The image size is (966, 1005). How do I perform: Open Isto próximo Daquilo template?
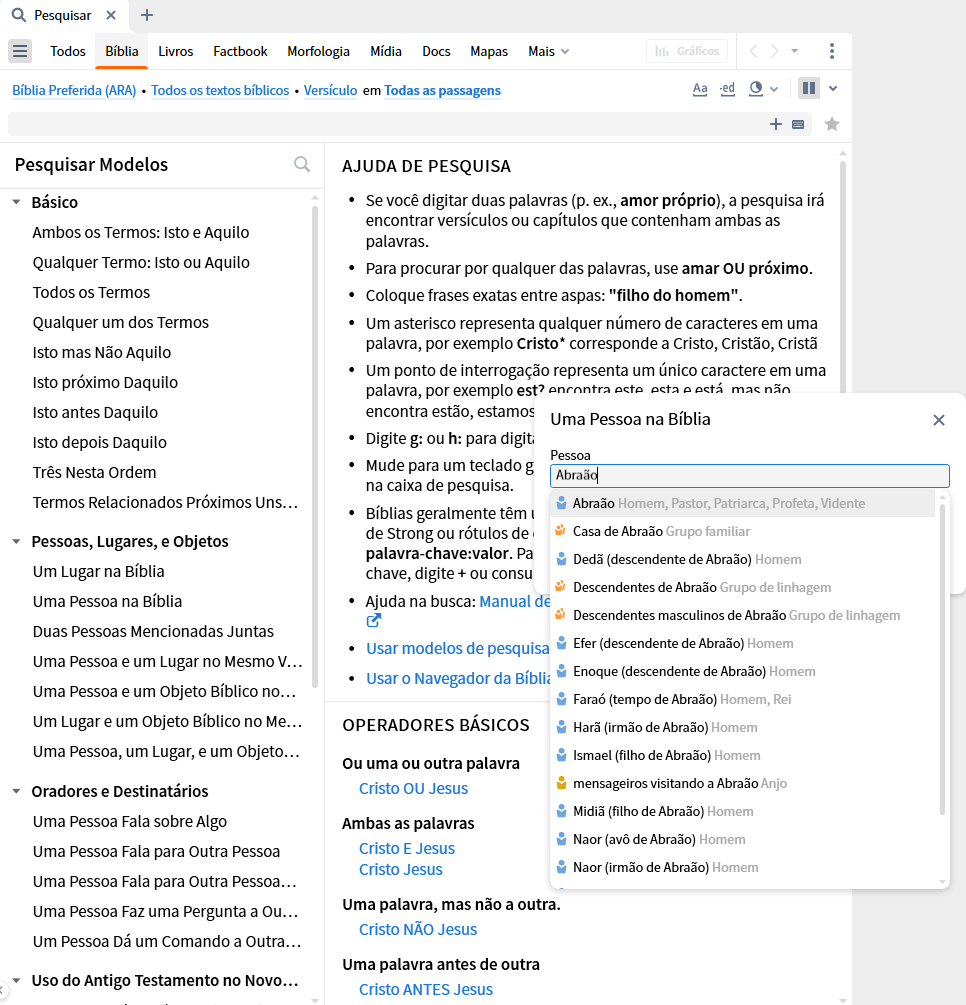[105, 383]
